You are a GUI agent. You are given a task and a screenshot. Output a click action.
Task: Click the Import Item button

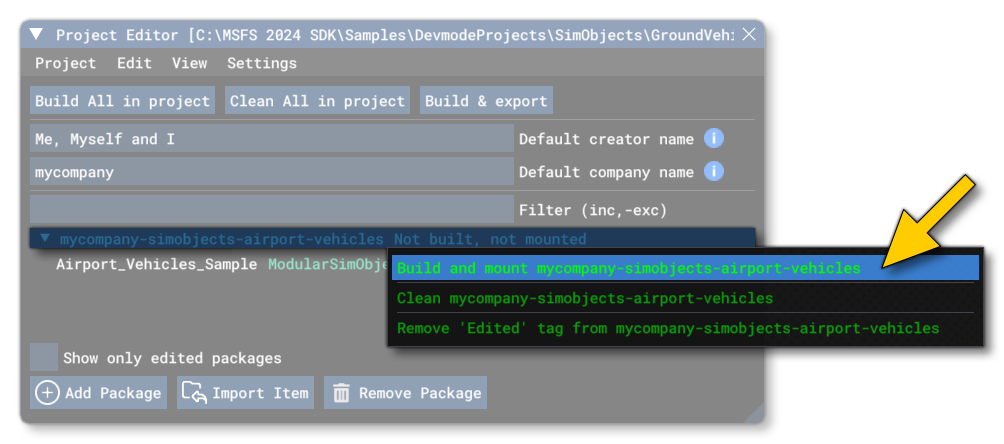(246, 392)
